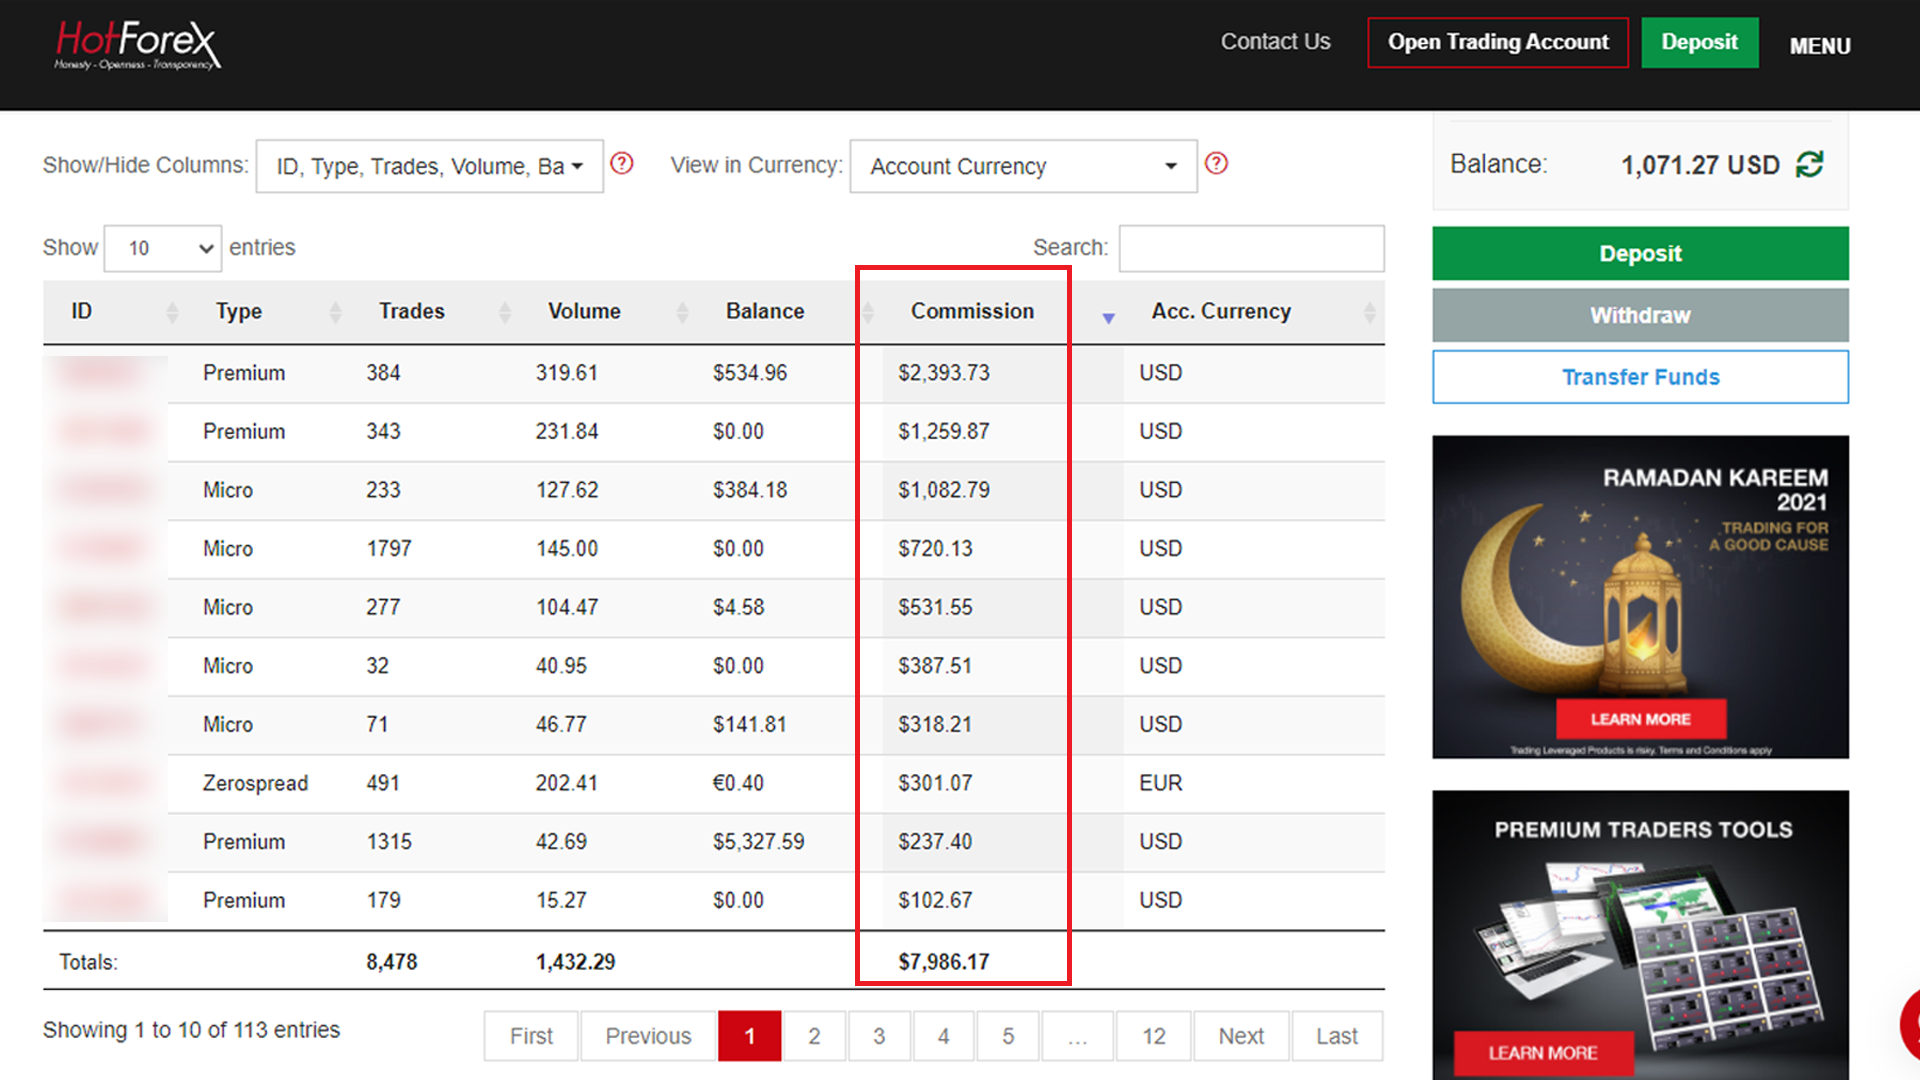Sort by Acc. Currency column arrows
This screenshot has height=1080, width=1920.
1369,312
